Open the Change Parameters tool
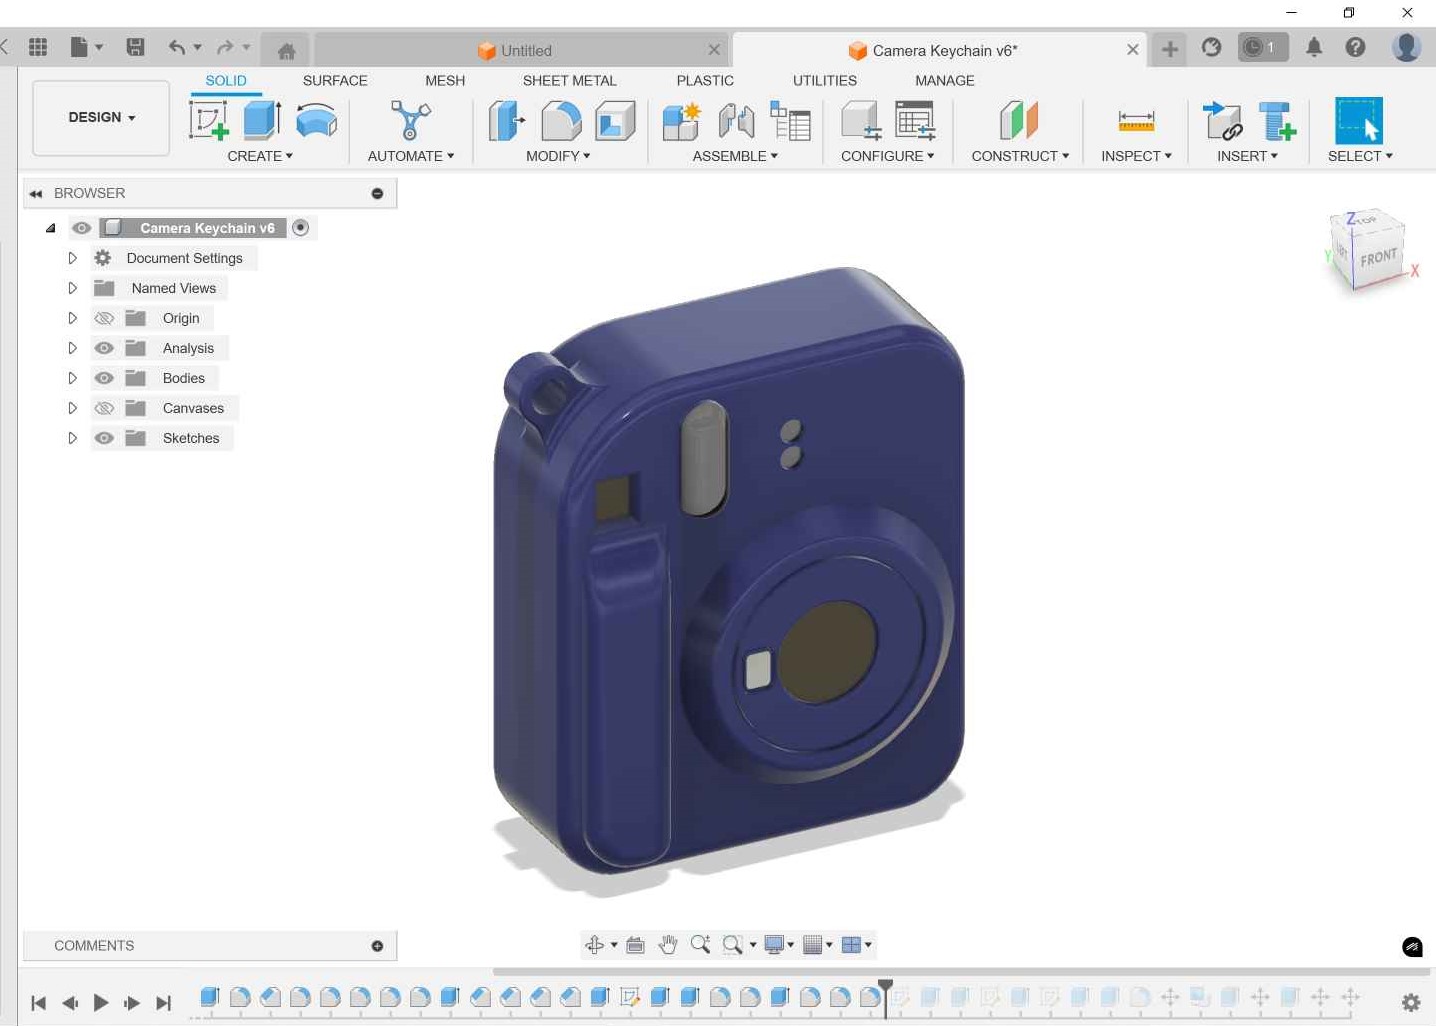The image size is (1436, 1026). [915, 121]
